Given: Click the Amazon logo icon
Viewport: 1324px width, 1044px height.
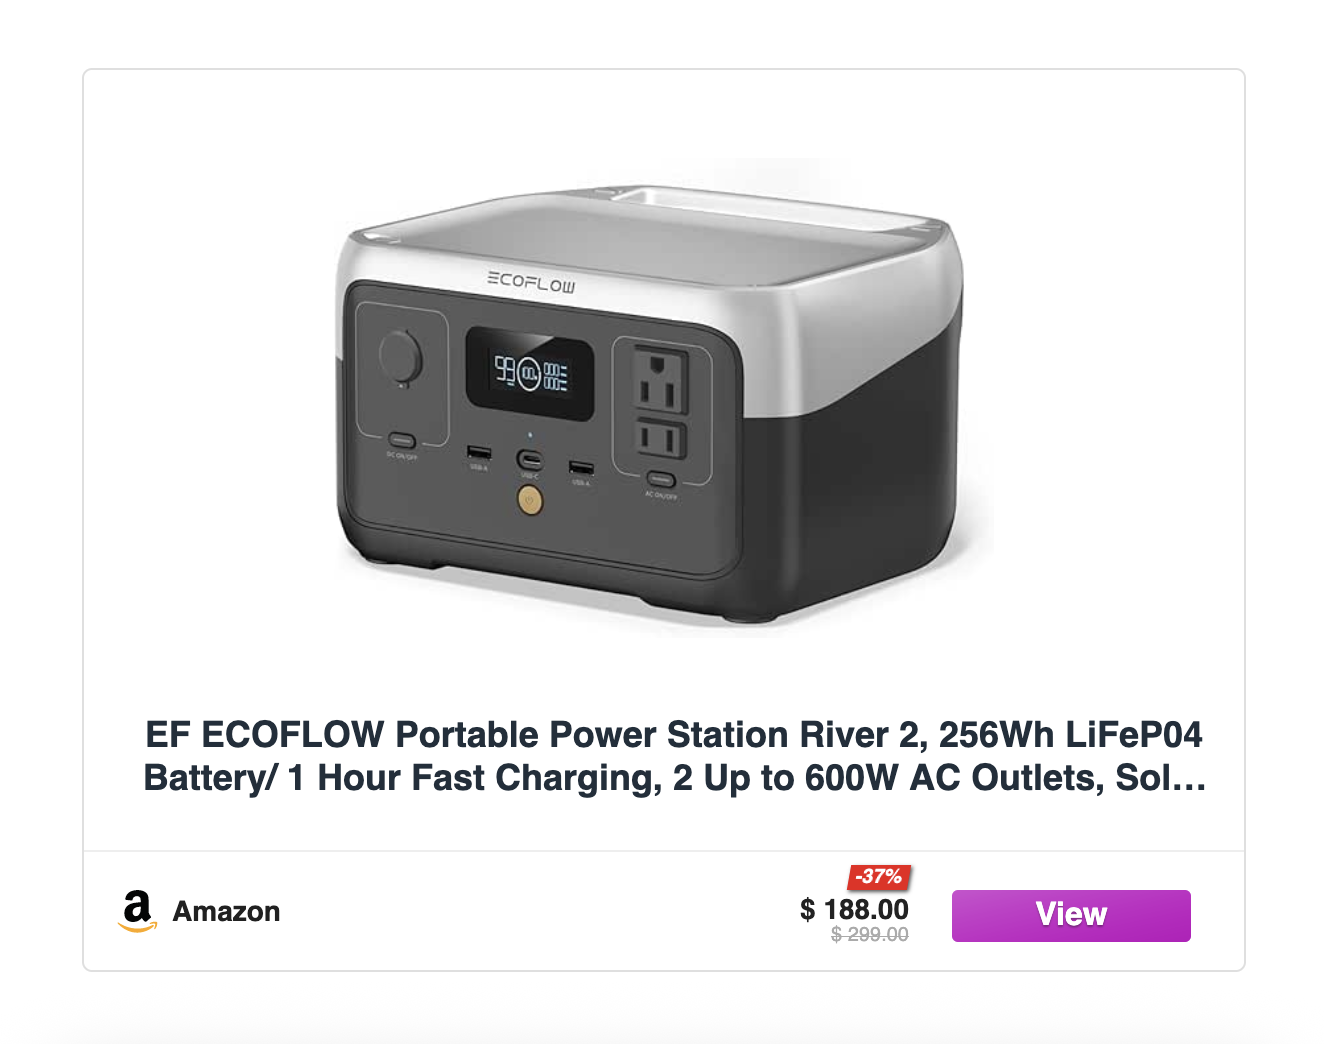Looking at the screenshot, I should point(137,911).
